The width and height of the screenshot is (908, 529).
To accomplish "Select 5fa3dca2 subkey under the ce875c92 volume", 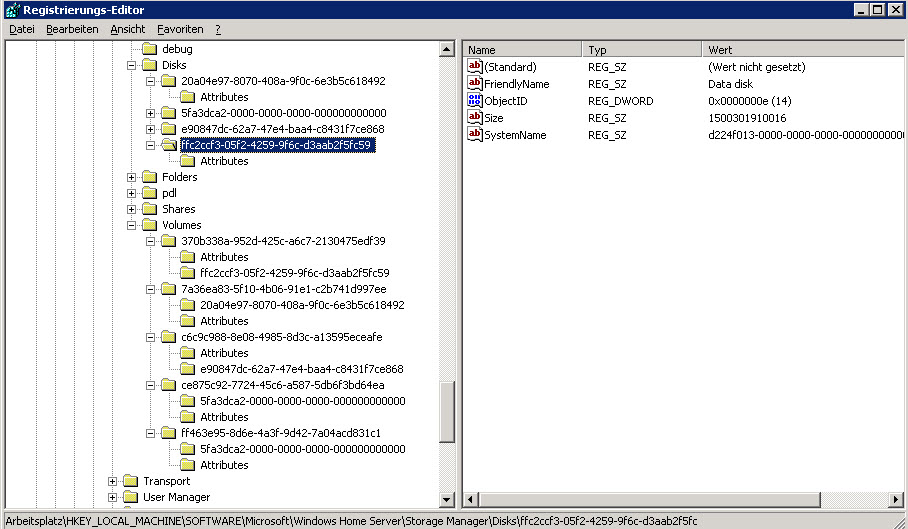I will pyautogui.click(x=303, y=401).
